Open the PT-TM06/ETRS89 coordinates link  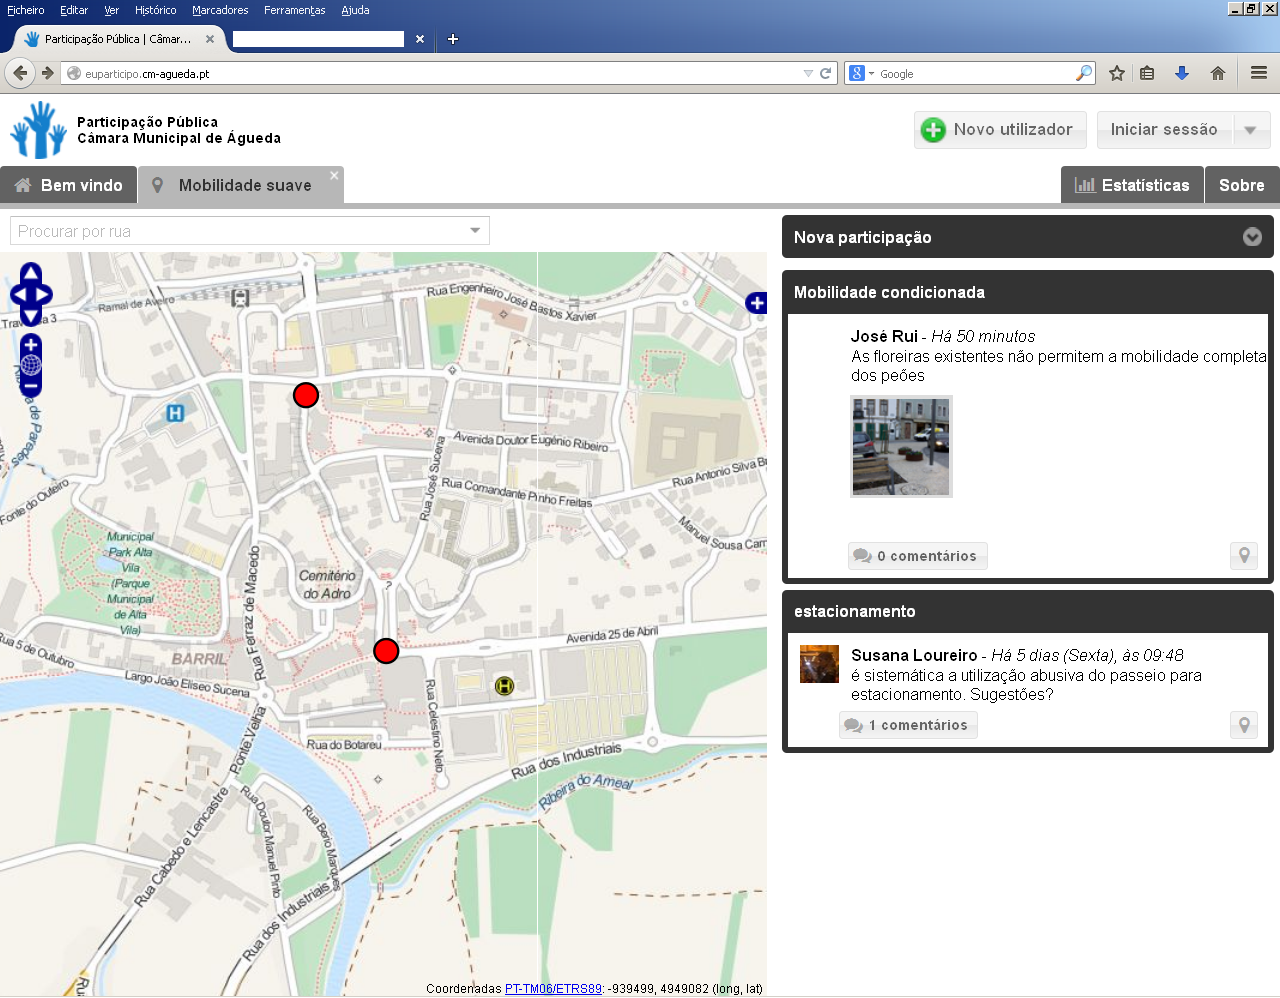tap(553, 989)
